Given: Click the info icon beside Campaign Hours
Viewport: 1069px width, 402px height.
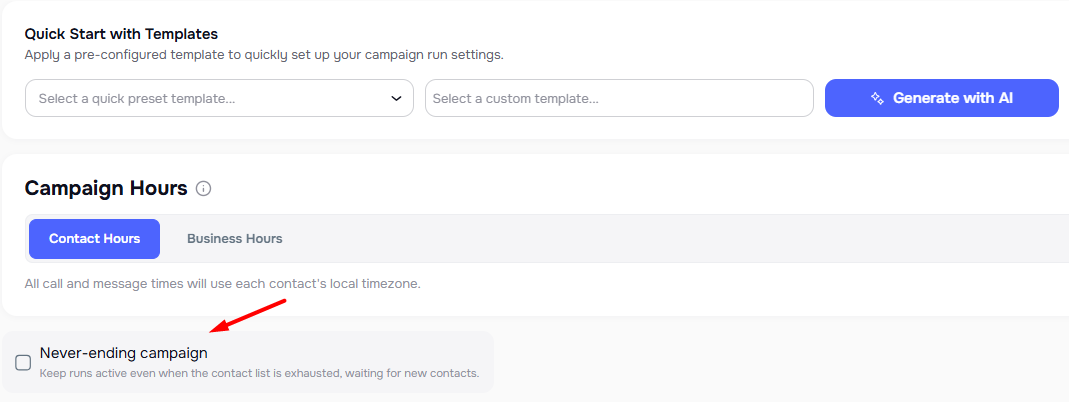Looking at the screenshot, I should (204, 189).
